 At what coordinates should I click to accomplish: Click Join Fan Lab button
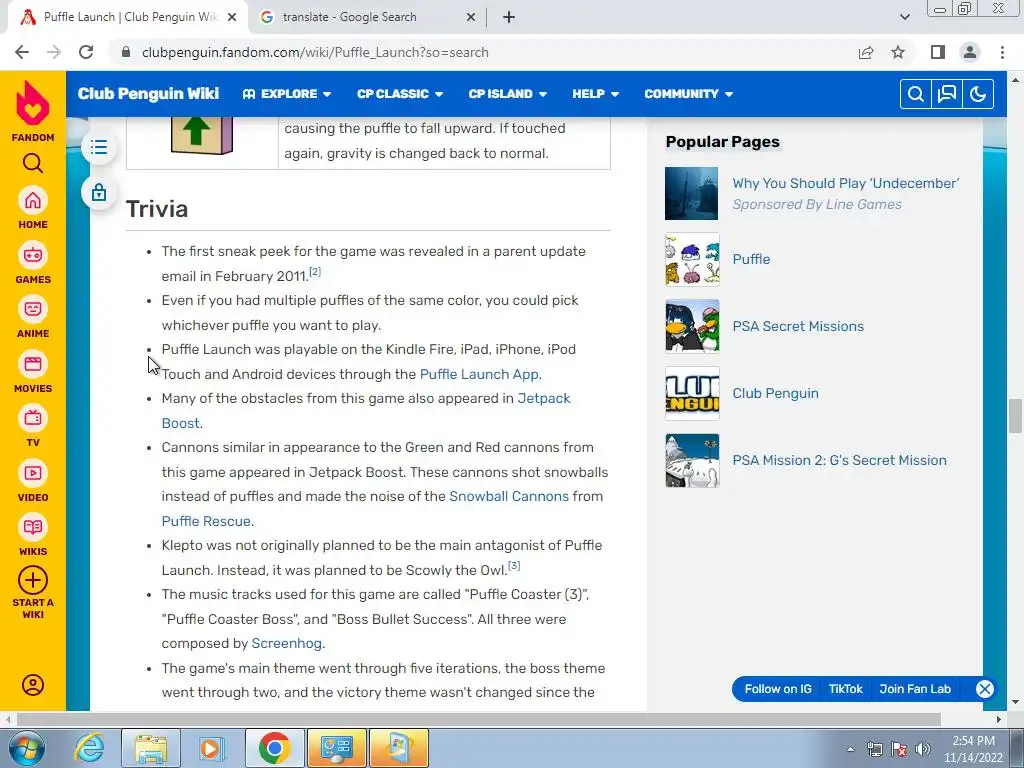click(915, 689)
